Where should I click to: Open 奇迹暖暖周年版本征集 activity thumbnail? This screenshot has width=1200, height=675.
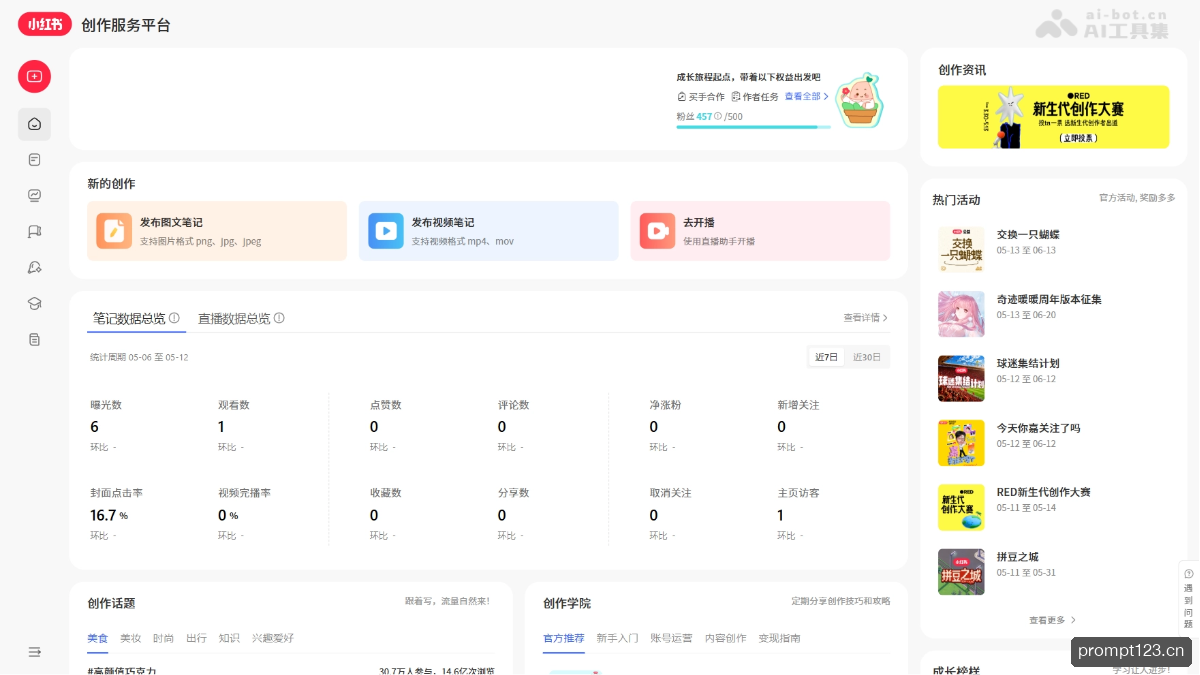coord(961,314)
